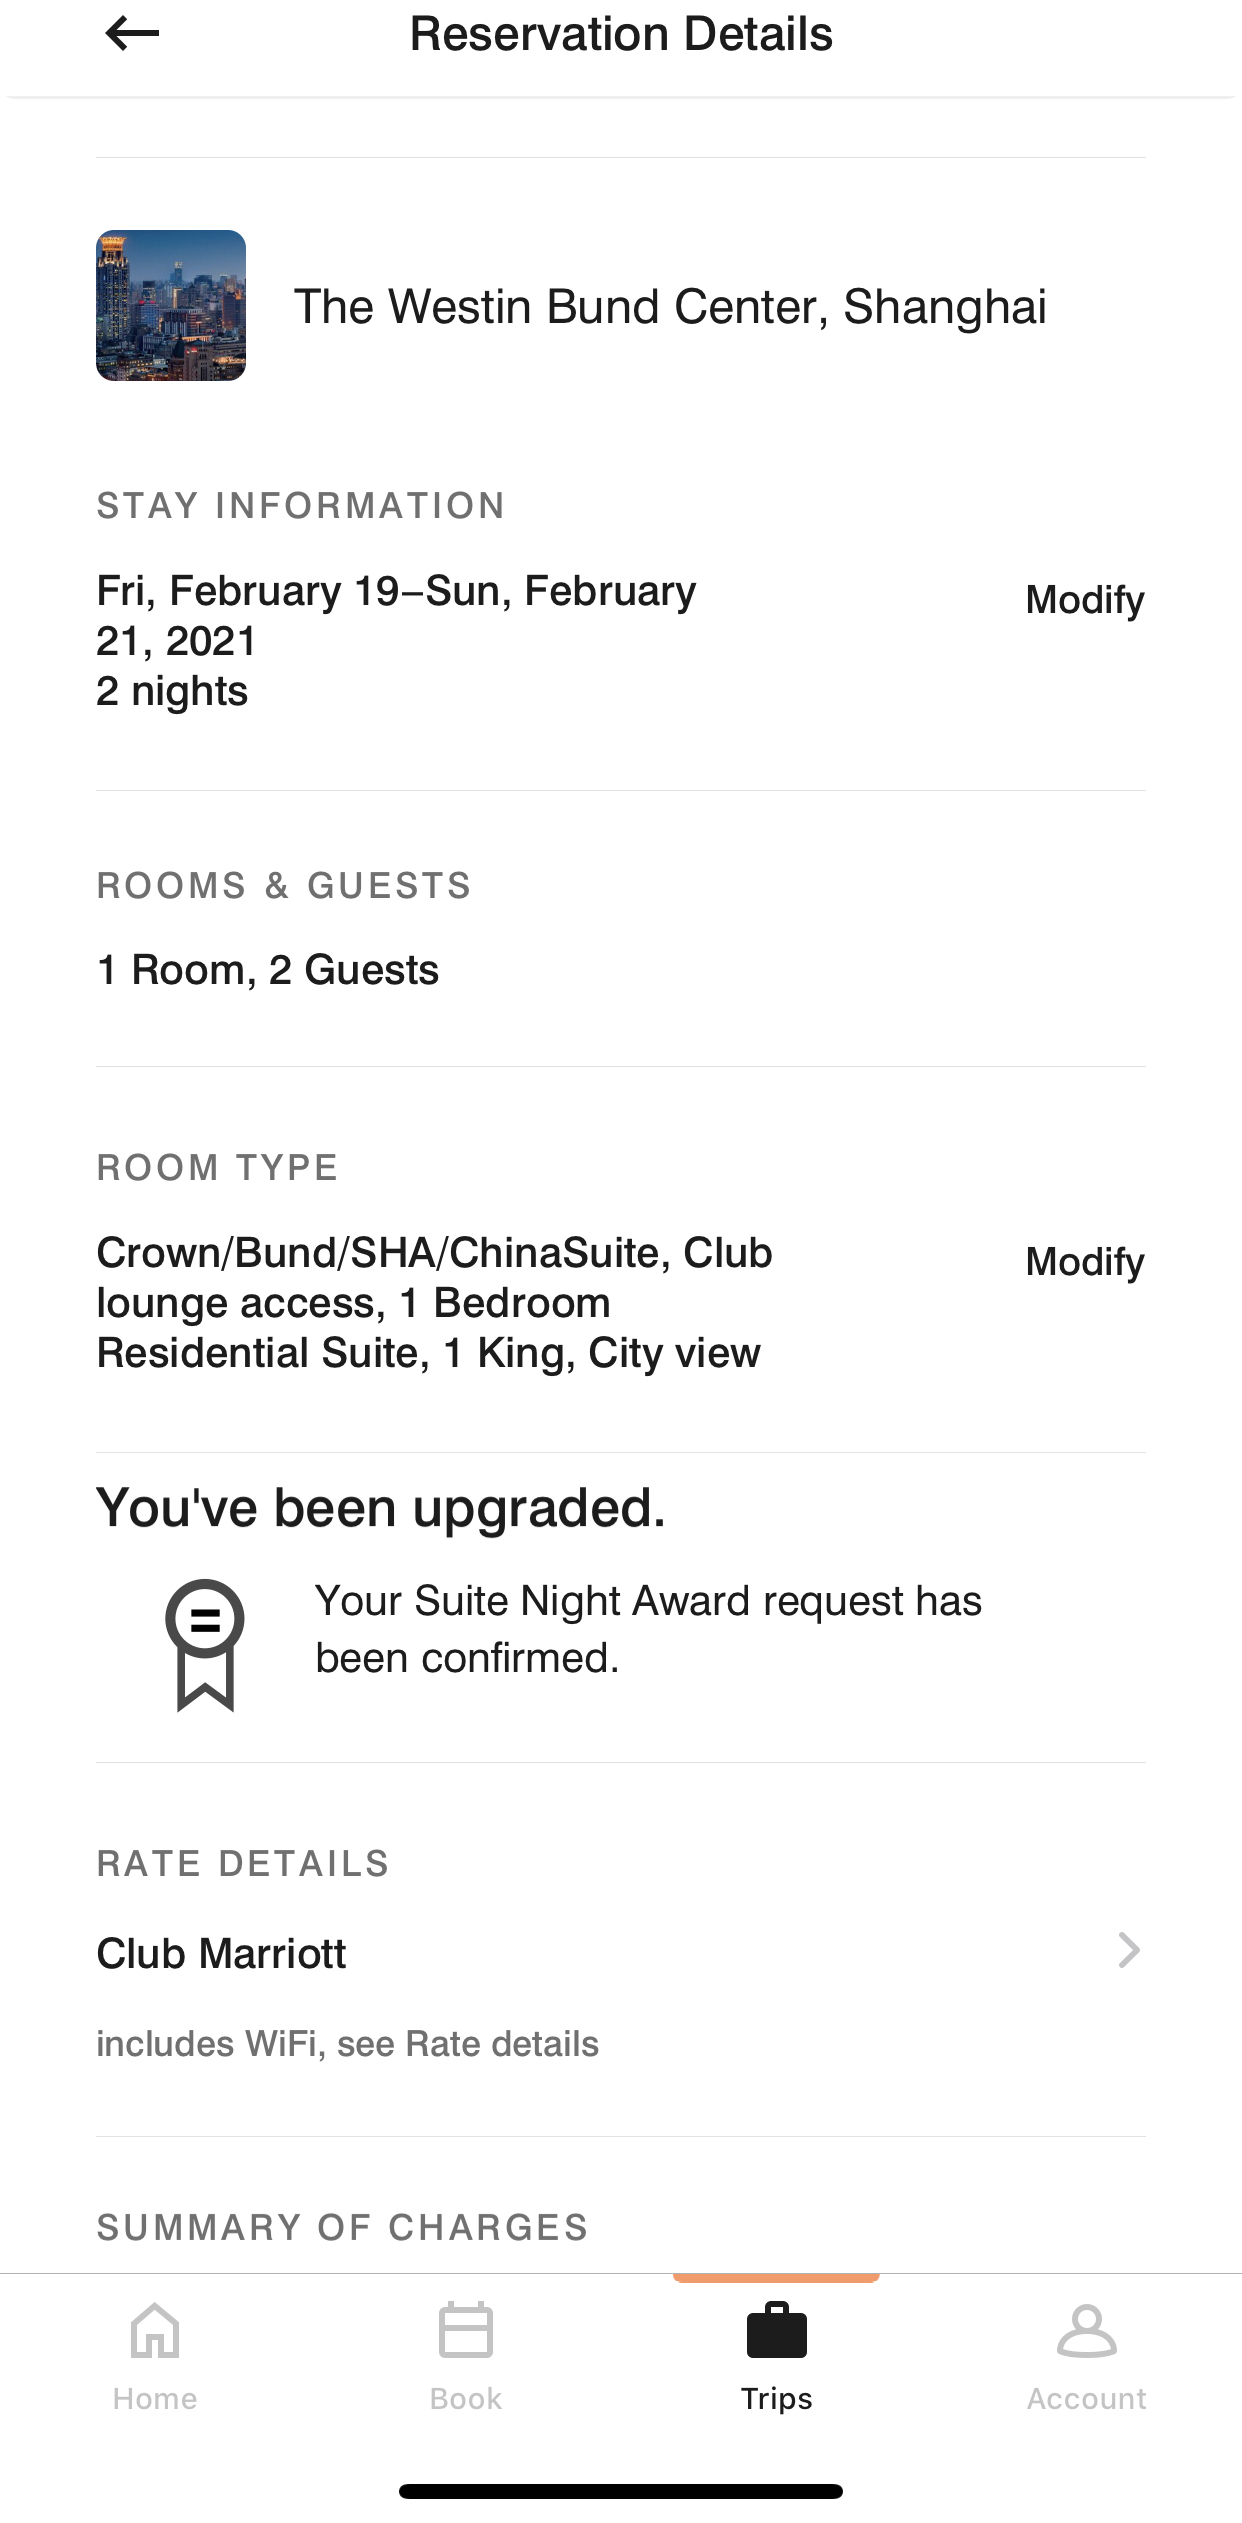Click the Book tab label
1242x2523 pixels.
466,2398
